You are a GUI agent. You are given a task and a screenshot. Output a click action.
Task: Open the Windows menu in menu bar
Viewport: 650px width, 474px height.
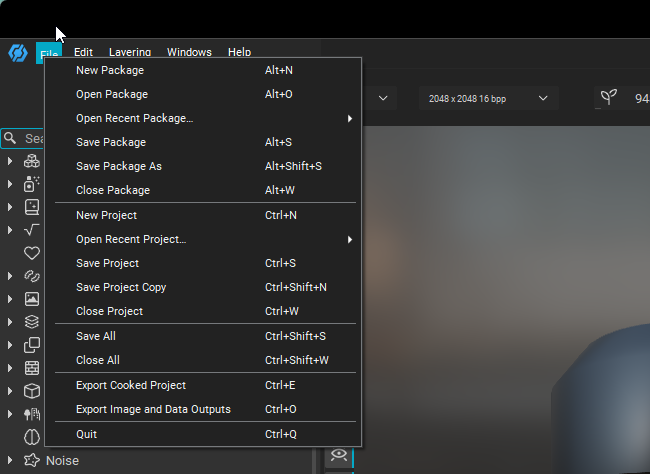pyautogui.click(x=189, y=52)
